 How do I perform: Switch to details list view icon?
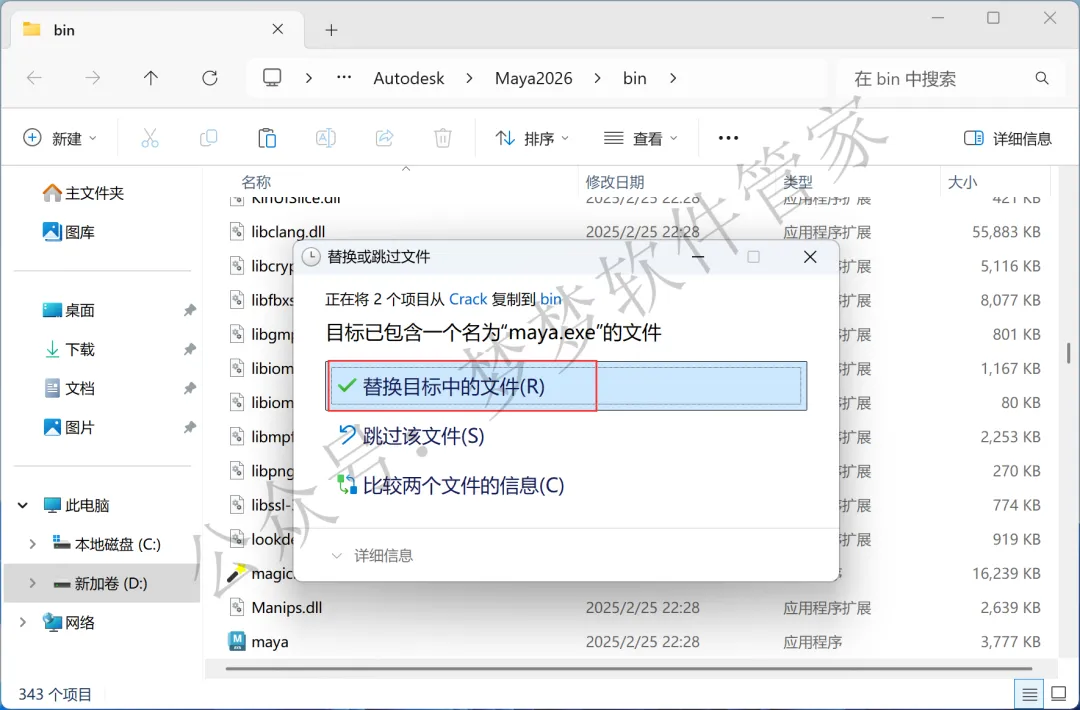point(1029,694)
